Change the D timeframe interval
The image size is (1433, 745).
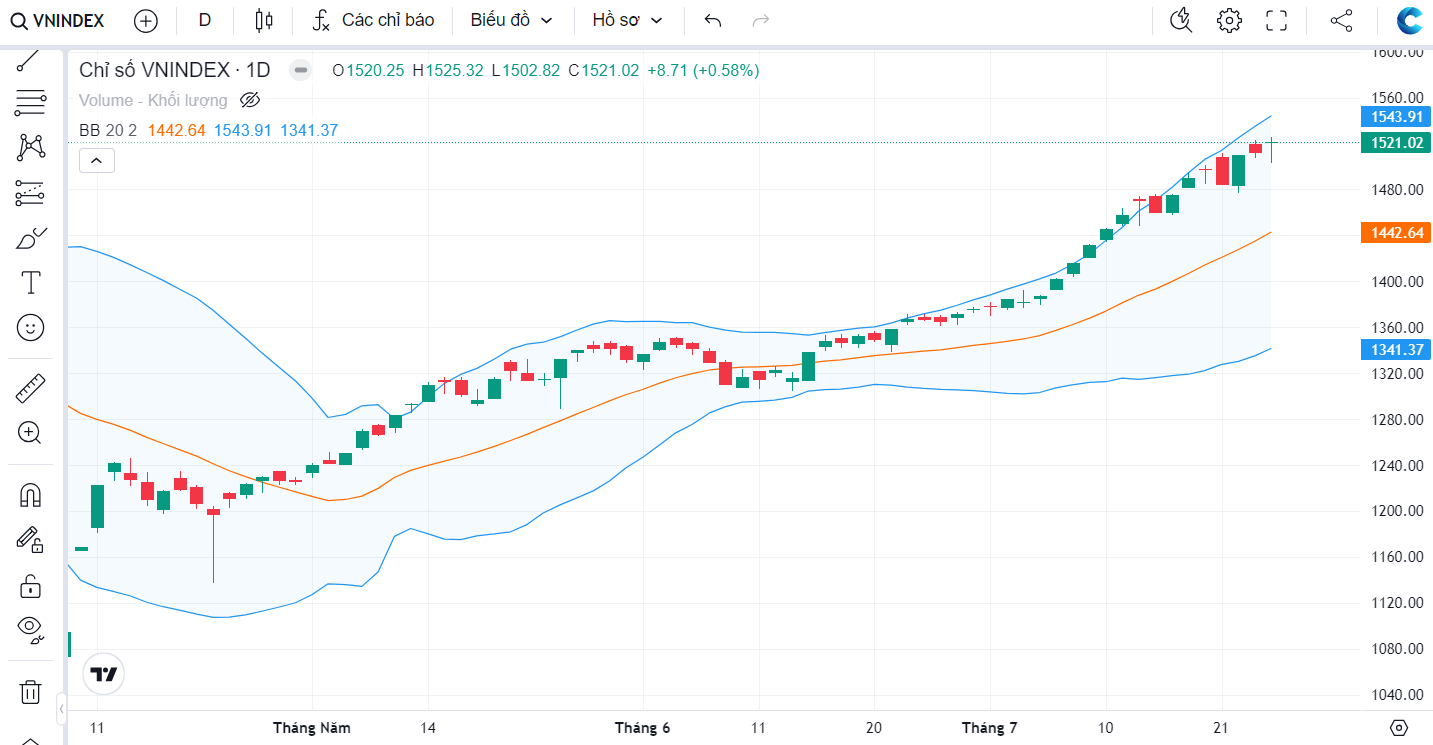point(205,20)
